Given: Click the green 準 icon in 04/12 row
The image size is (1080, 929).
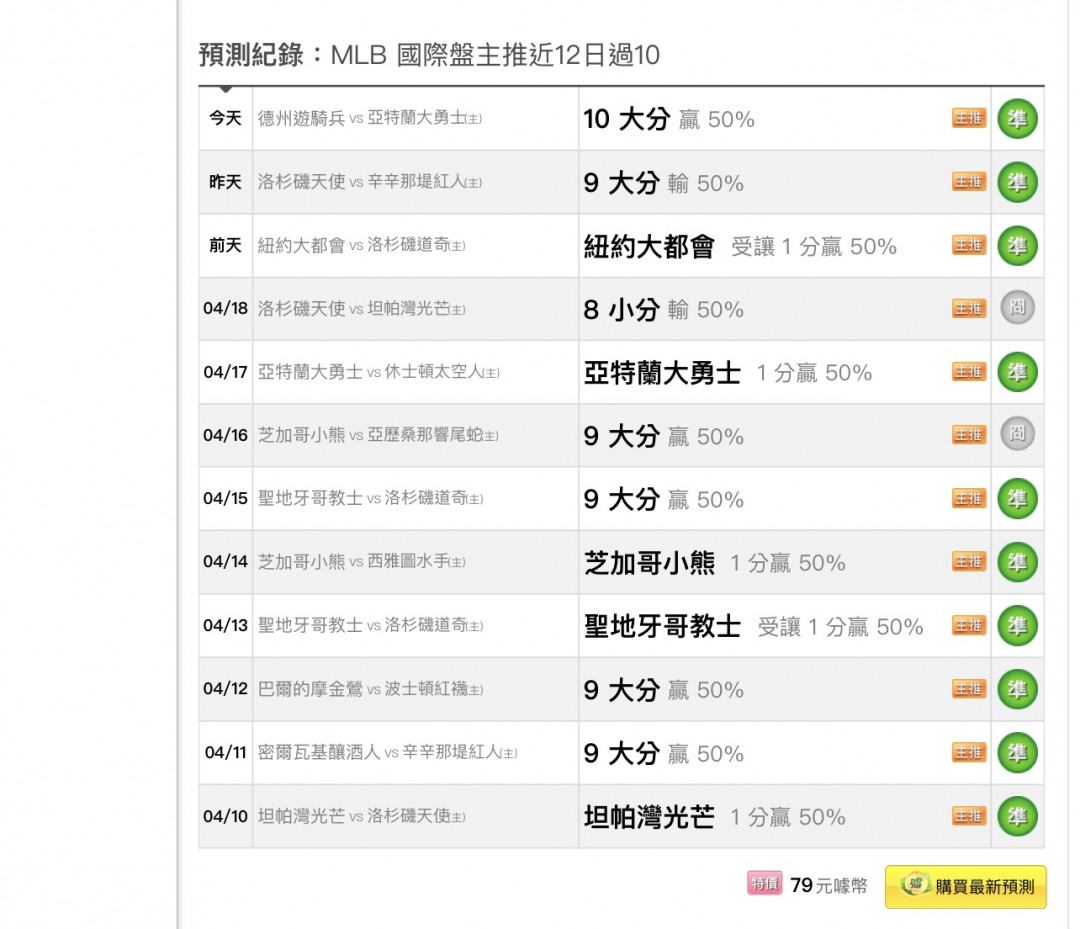Looking at the screenshot, I should (x=1017, y=689).
